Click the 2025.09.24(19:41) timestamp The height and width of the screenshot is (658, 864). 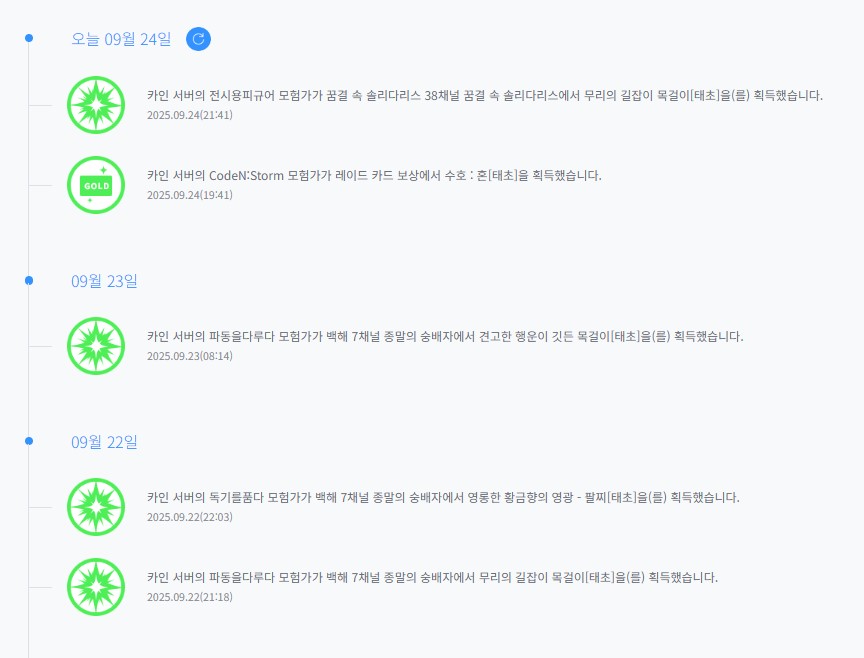(190, 195)
